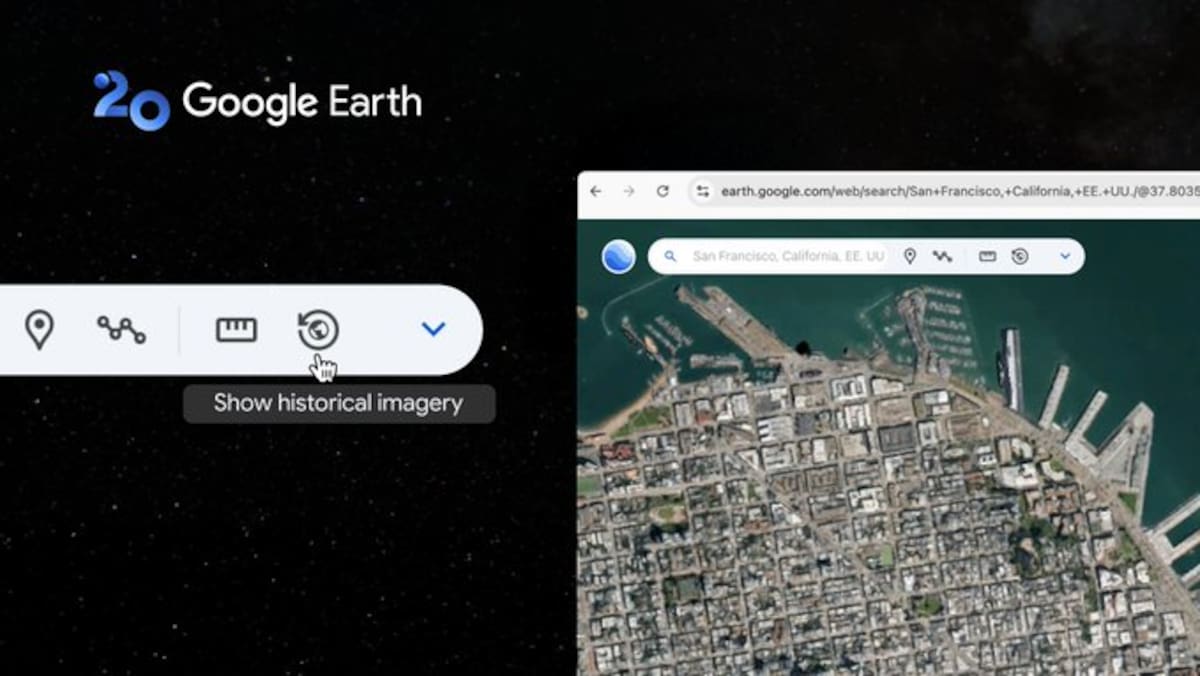
Task: Open site information icon in address bar
Action: 703,191
